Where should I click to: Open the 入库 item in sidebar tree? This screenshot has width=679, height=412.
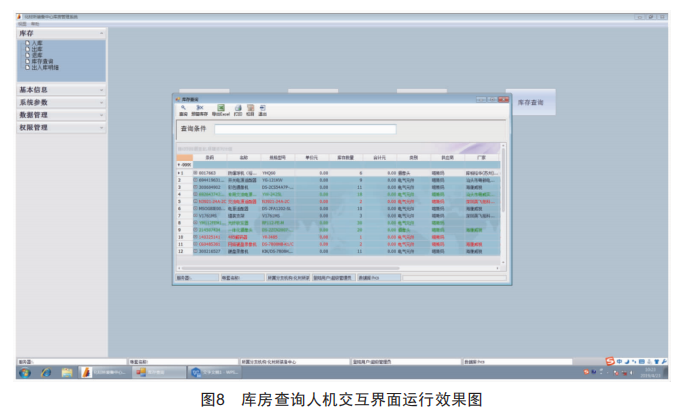pyautogui.click(x=36, y=44)
